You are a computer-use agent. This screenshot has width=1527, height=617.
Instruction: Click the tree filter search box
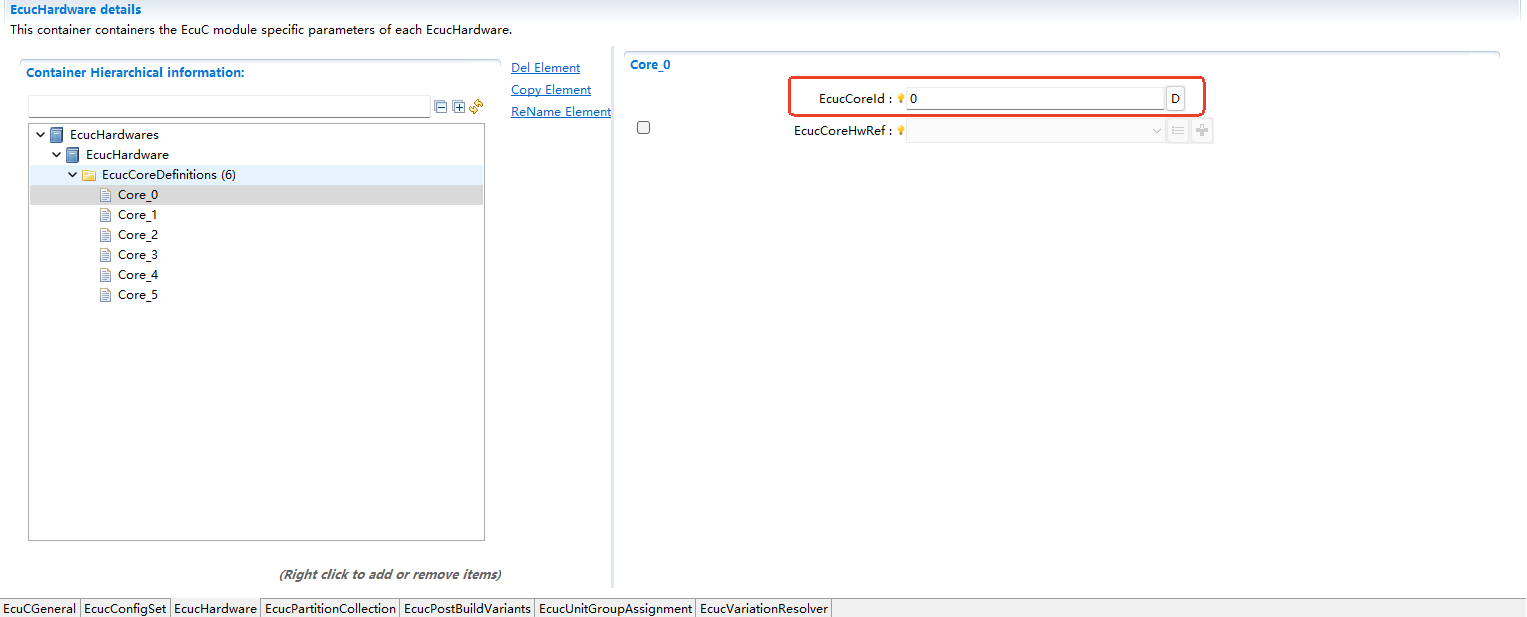(229, 107)
